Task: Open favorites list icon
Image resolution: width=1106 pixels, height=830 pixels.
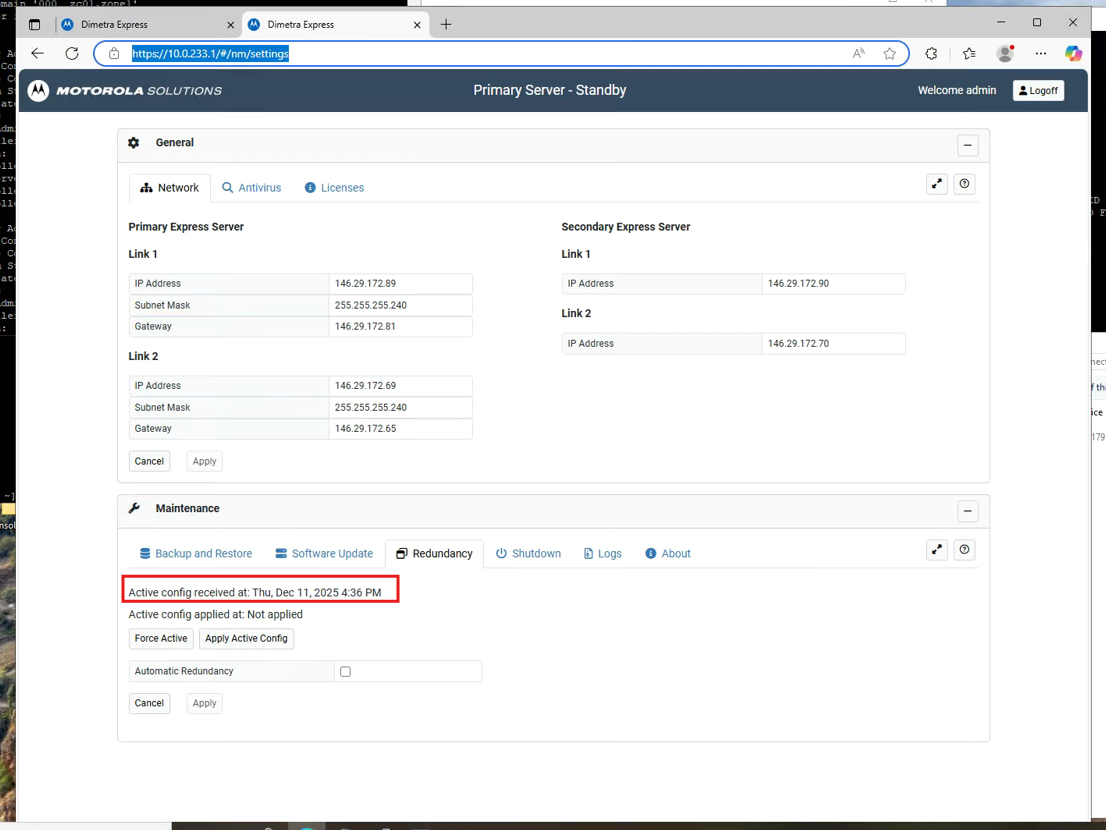Action: point(969,54)
